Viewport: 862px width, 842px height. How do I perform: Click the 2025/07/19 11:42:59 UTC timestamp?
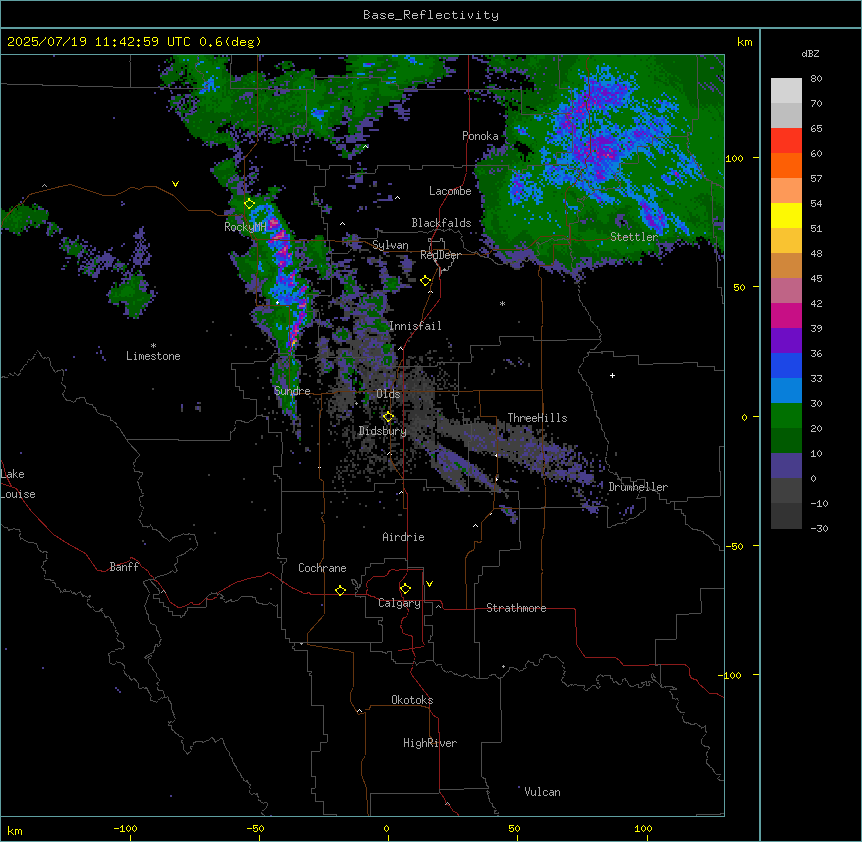pyautogui.click(x=99, y=42)
